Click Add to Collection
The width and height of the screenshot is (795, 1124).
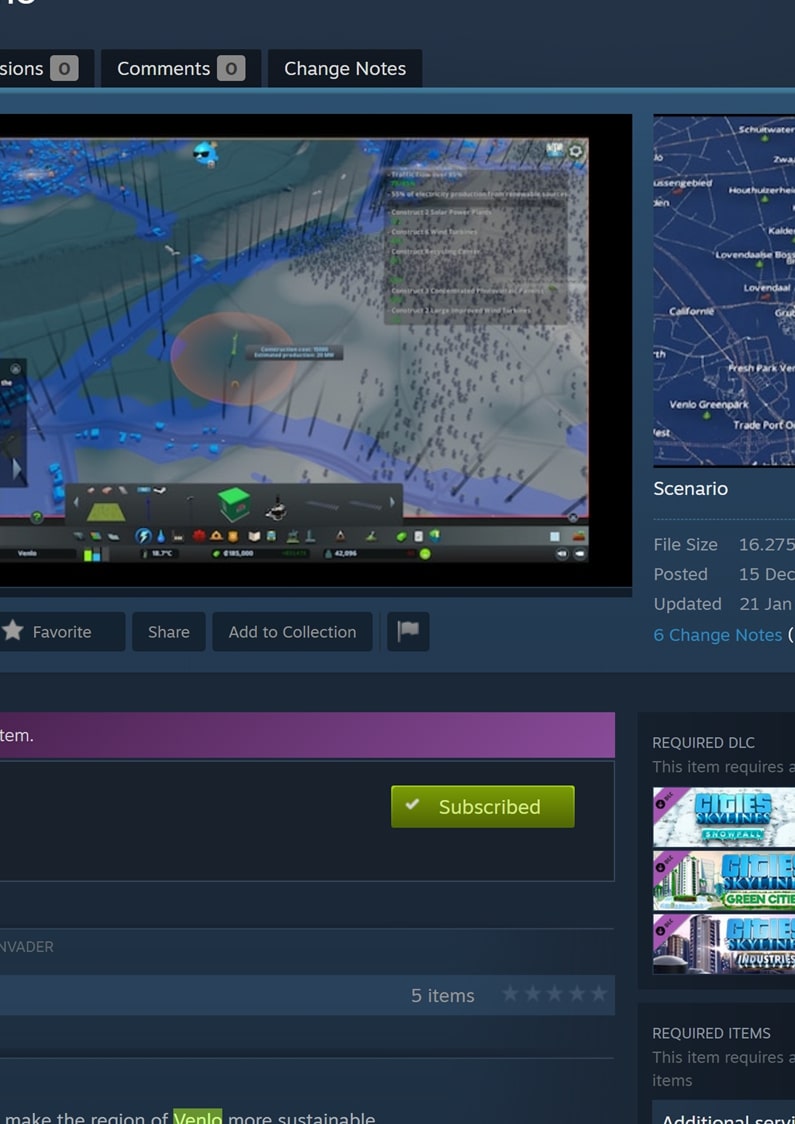[x=292, y=632]
